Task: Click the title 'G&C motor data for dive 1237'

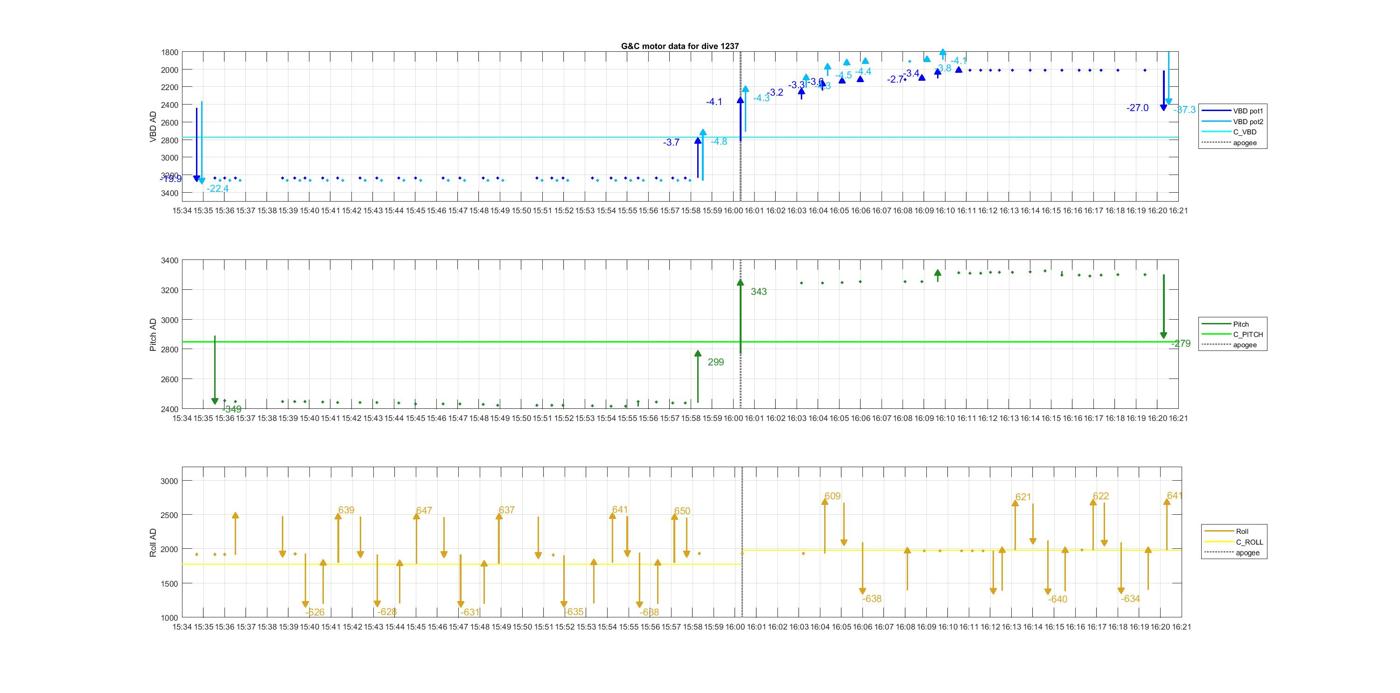Action: [x=680, y=46]
